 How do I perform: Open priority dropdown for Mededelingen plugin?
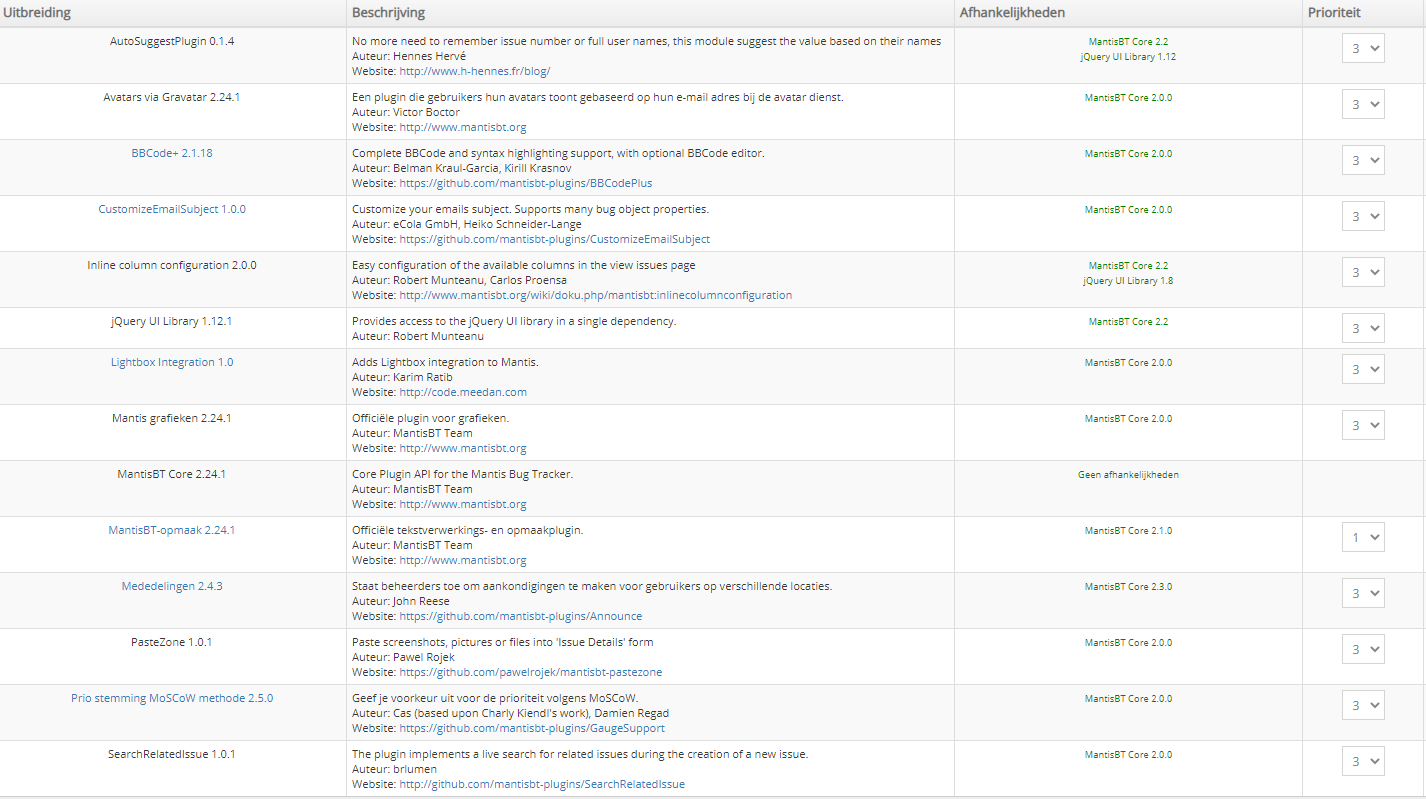[1363, 592]
